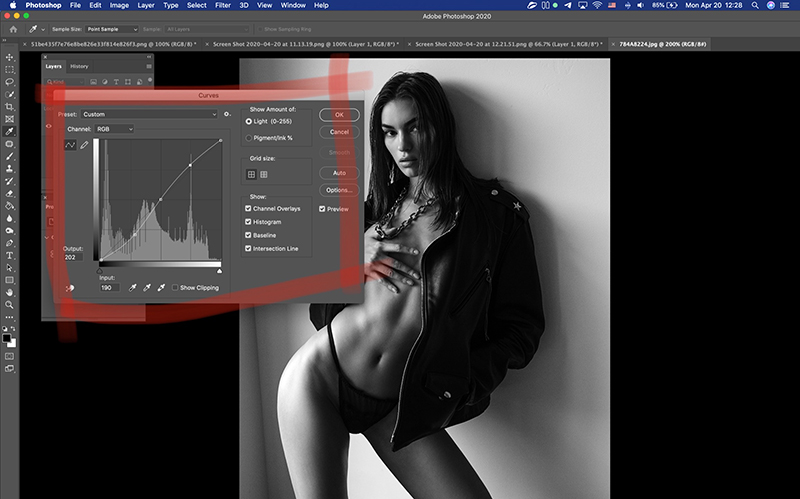This screenshot has width=800, height=499.
Task: Select the Path Selection tool
Action: click(9, 267)
